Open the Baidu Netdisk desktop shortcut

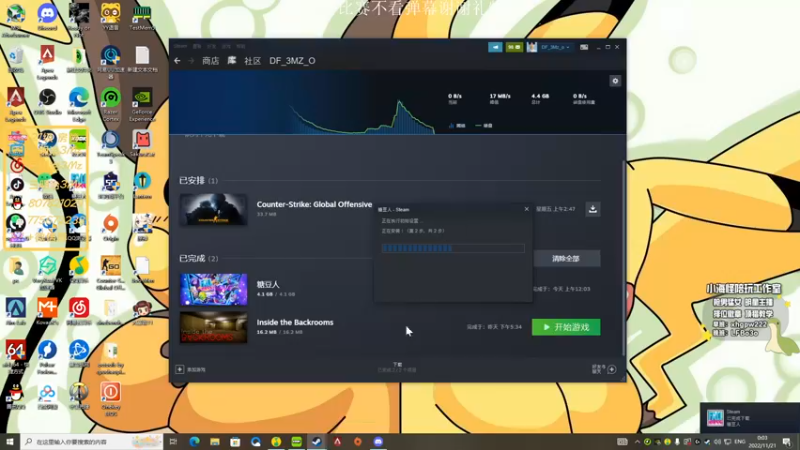(x=47, y=396)
